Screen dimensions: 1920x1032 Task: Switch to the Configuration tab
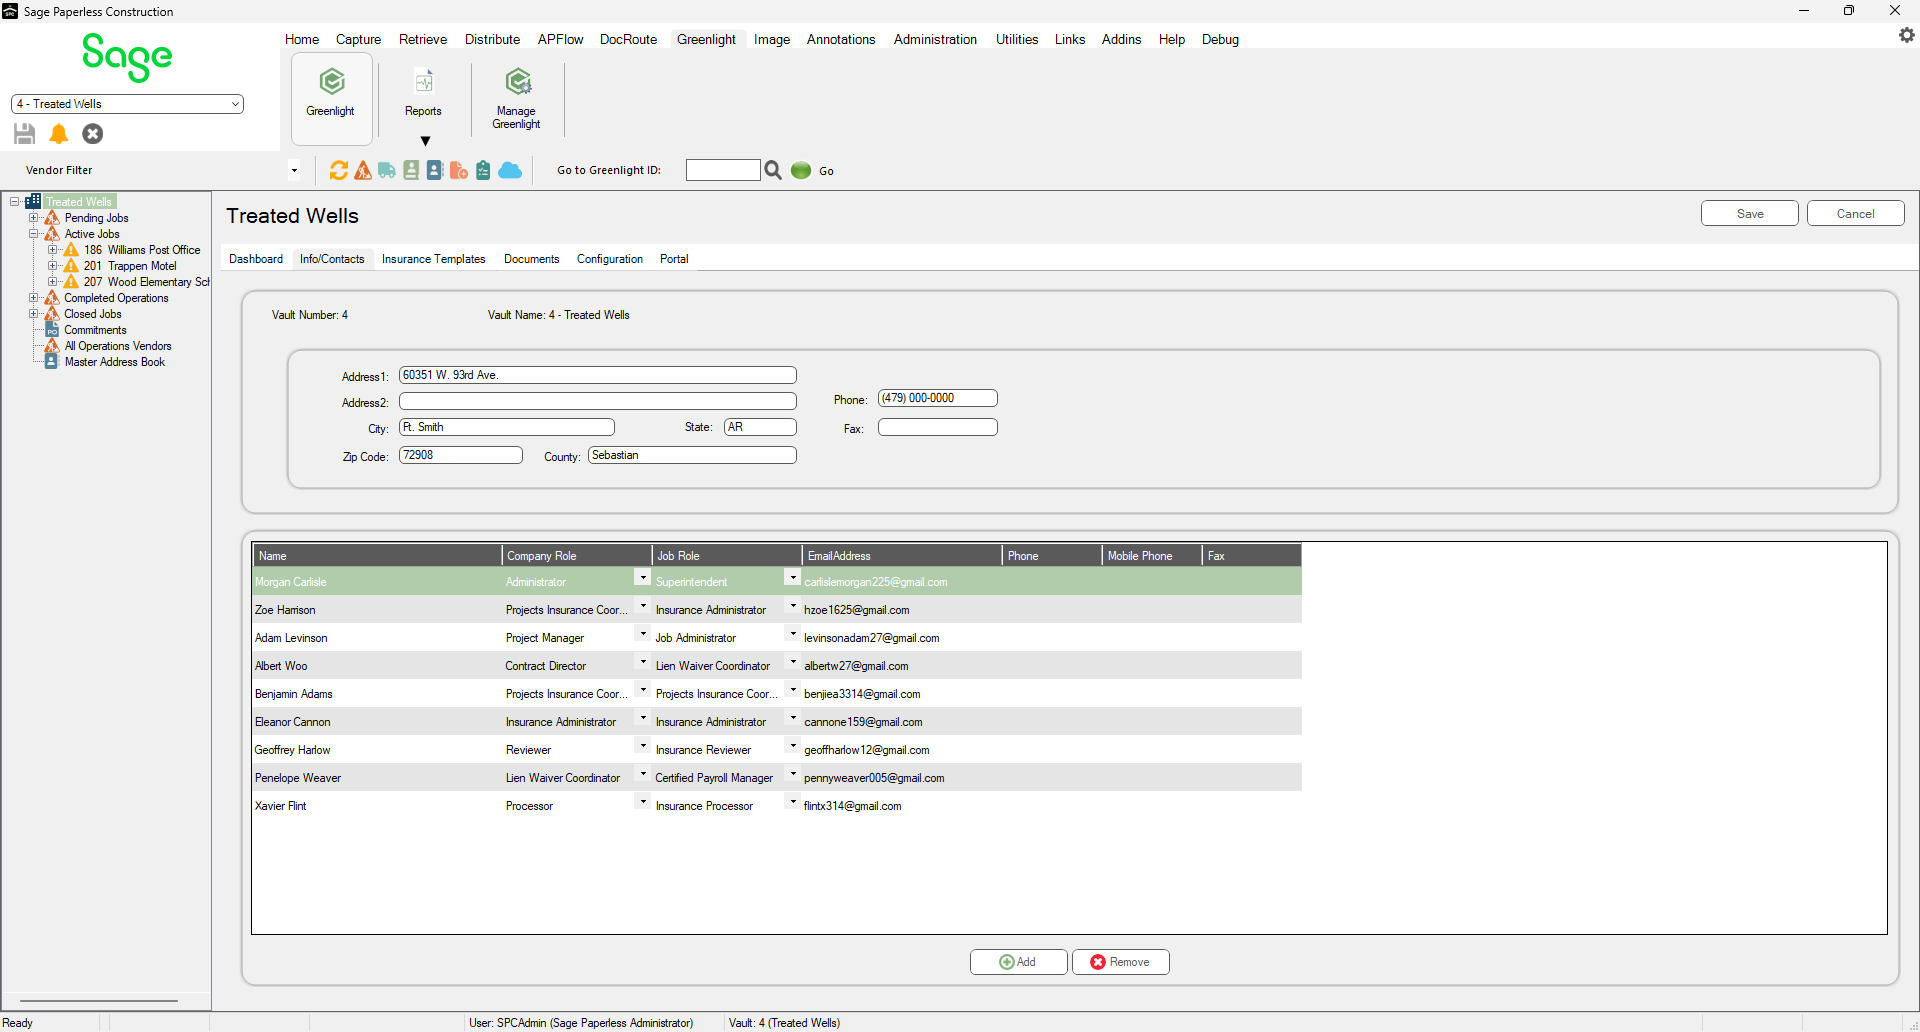(x=610, y=259)
